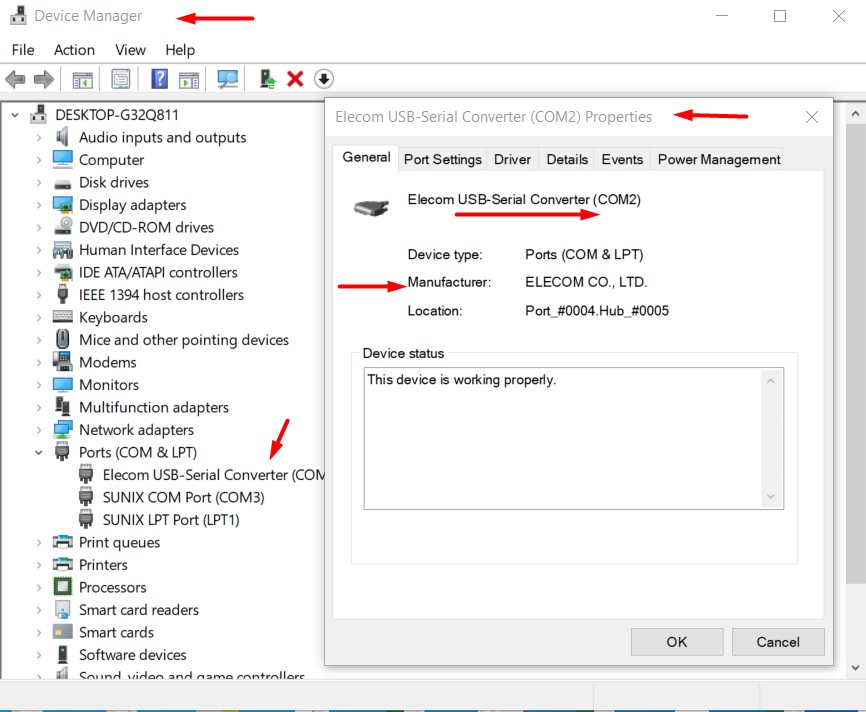Expand the Monitors node
Image resolution: width=866 pixels, height=712 pixels.
tap(39, 385)
